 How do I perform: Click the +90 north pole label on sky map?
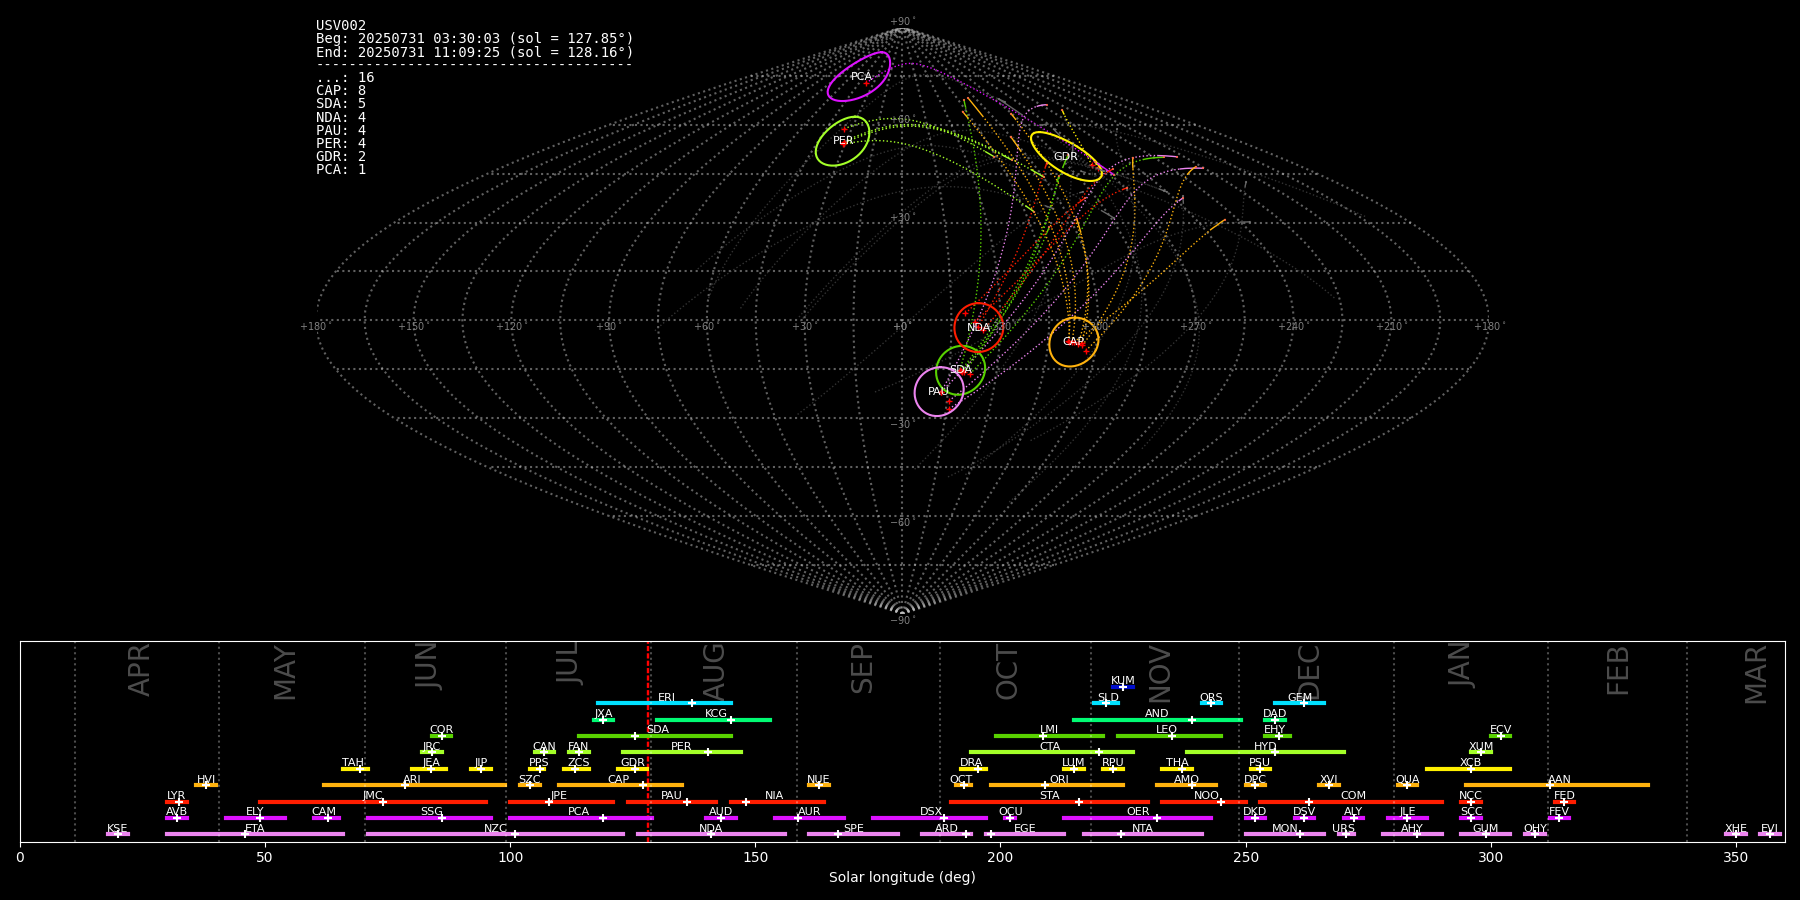[901, 22]
